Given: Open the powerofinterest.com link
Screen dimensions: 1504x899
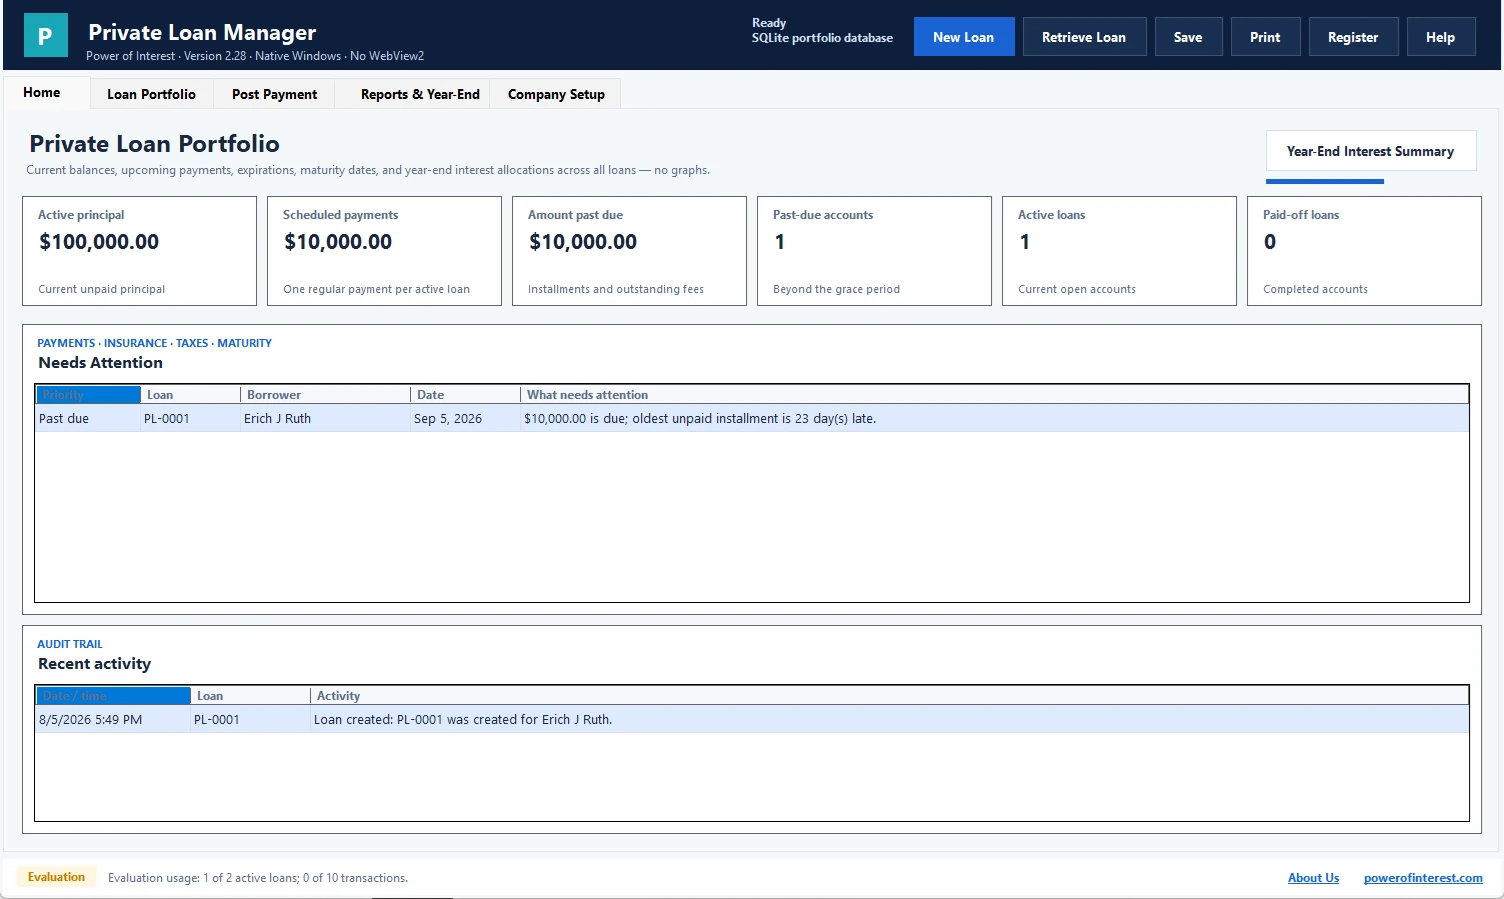Looking at the screenshot, I should 1423,878.
